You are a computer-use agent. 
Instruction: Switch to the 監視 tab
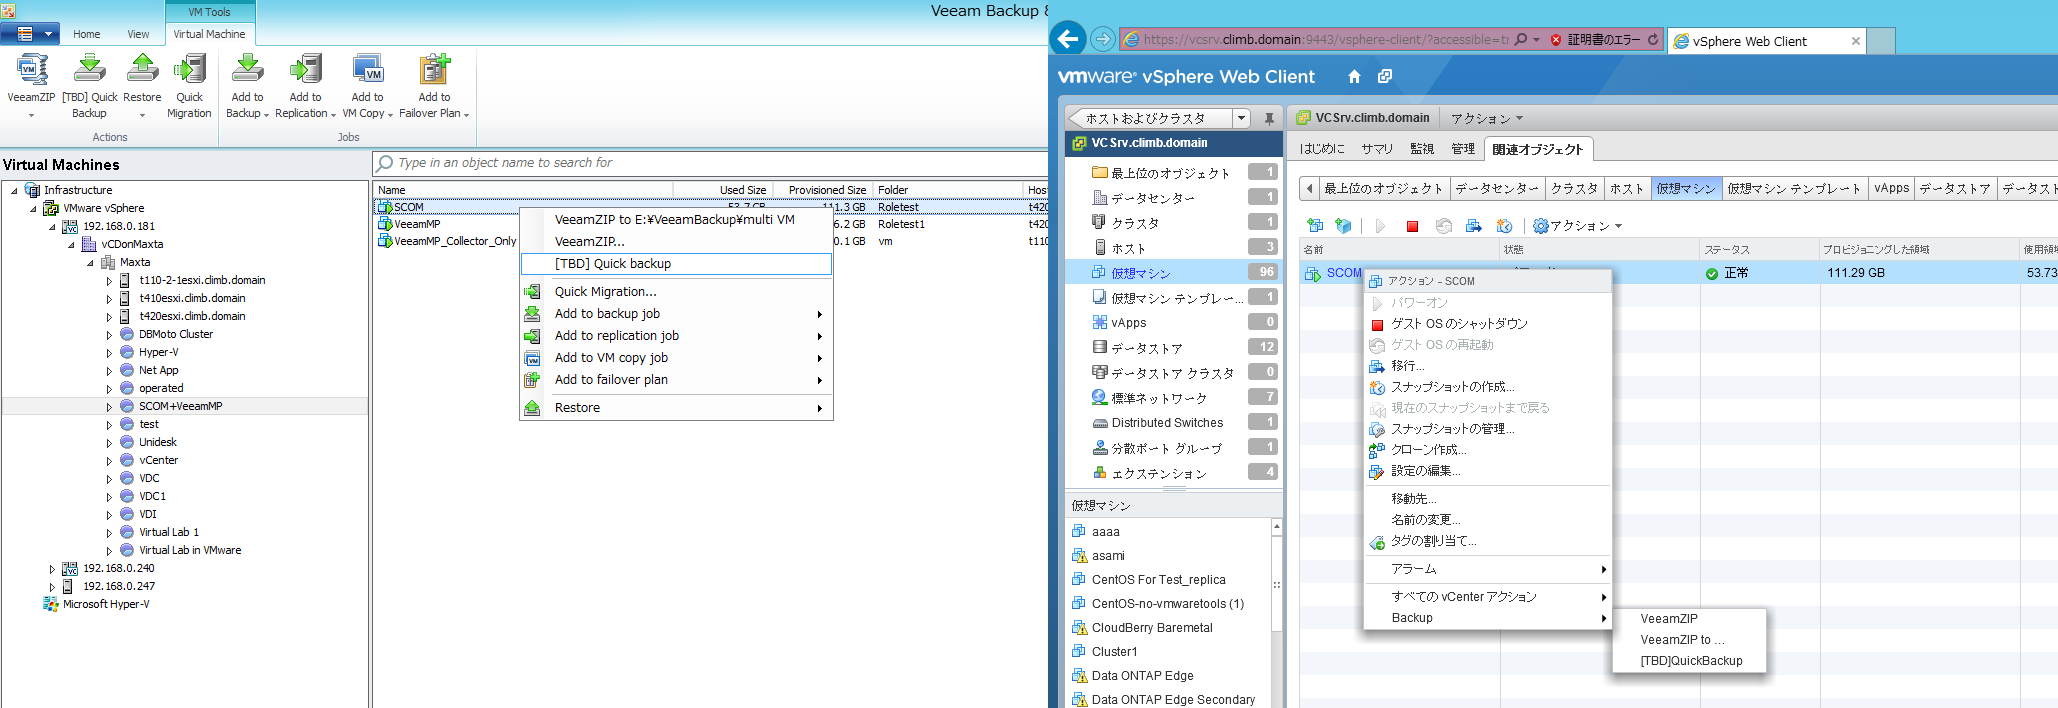click(1422, 149)
